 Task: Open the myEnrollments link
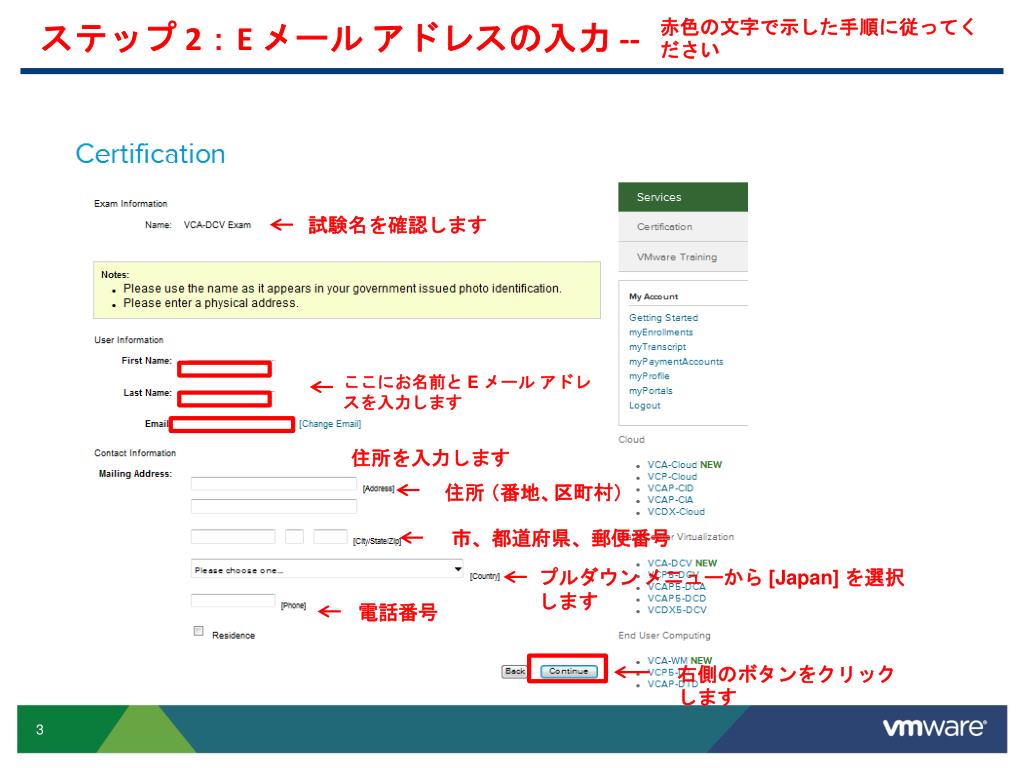[x=661, y=332]
